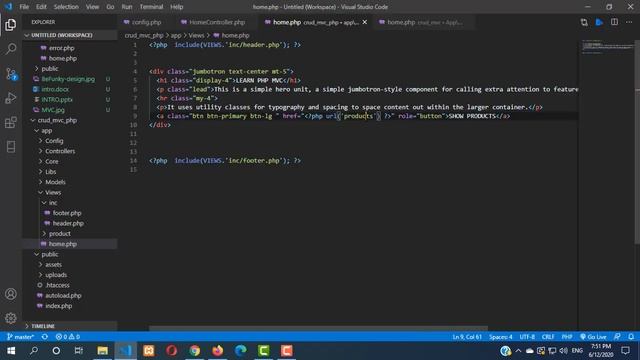Click the Open Changes icon in editor toolbar
640x360 pixels.
pyautogui.click(x=584, y=22)
